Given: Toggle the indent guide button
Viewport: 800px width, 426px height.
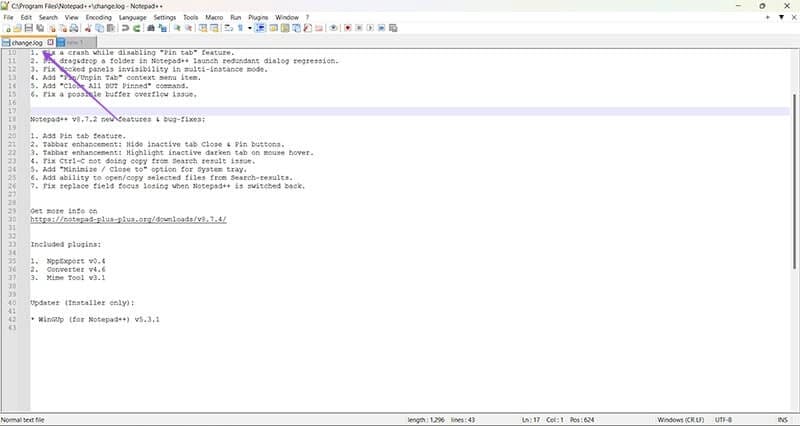Looking at the screenshot, I should coord(260,28).
